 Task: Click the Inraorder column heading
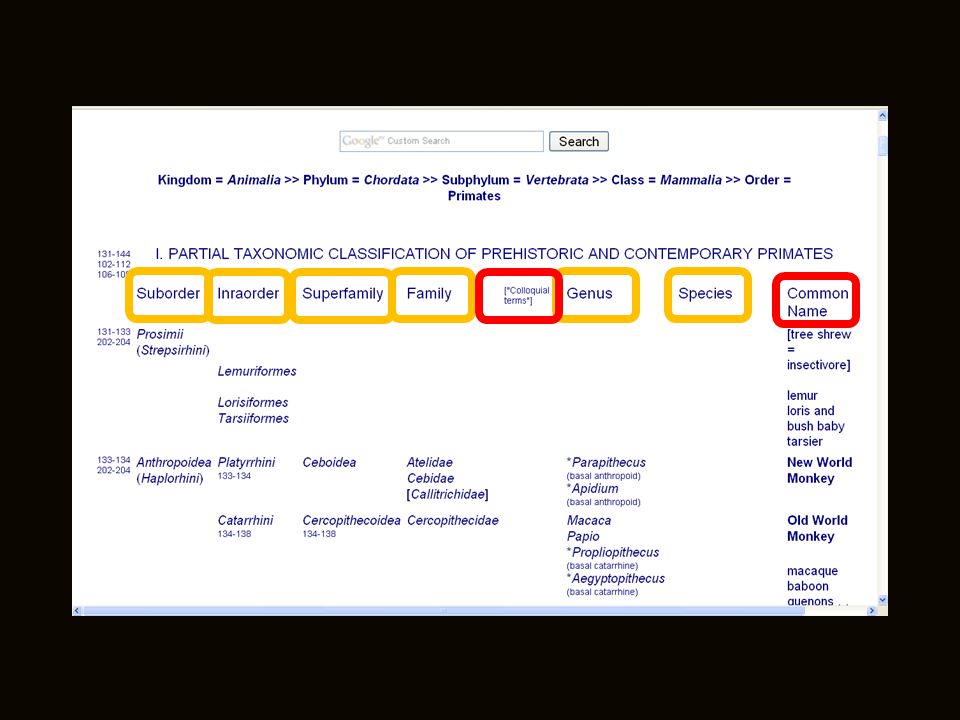248,293
